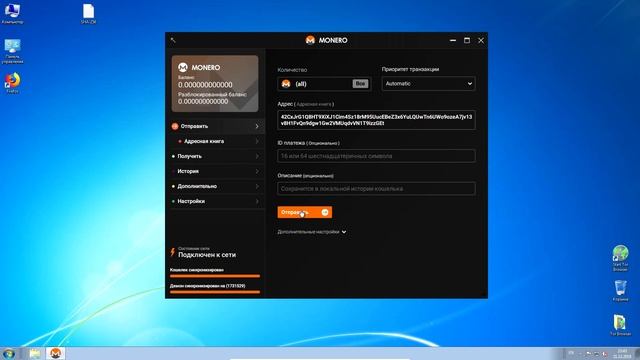Open the Компьютер desktop icon

[12, 13]
